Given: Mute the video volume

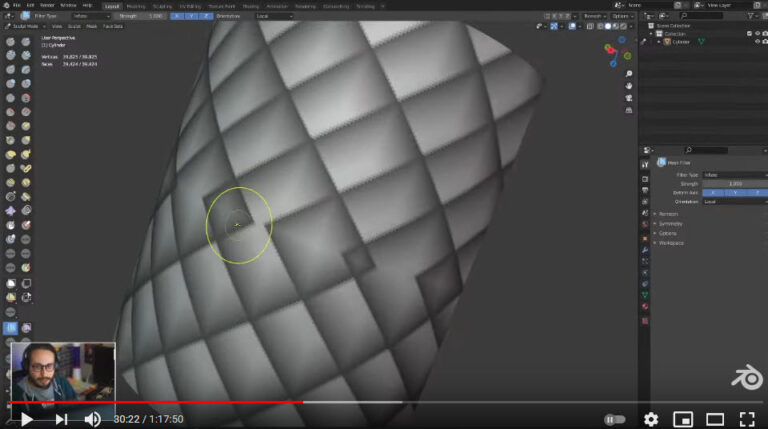Looking at the screenshot, I should coord(92,419).
